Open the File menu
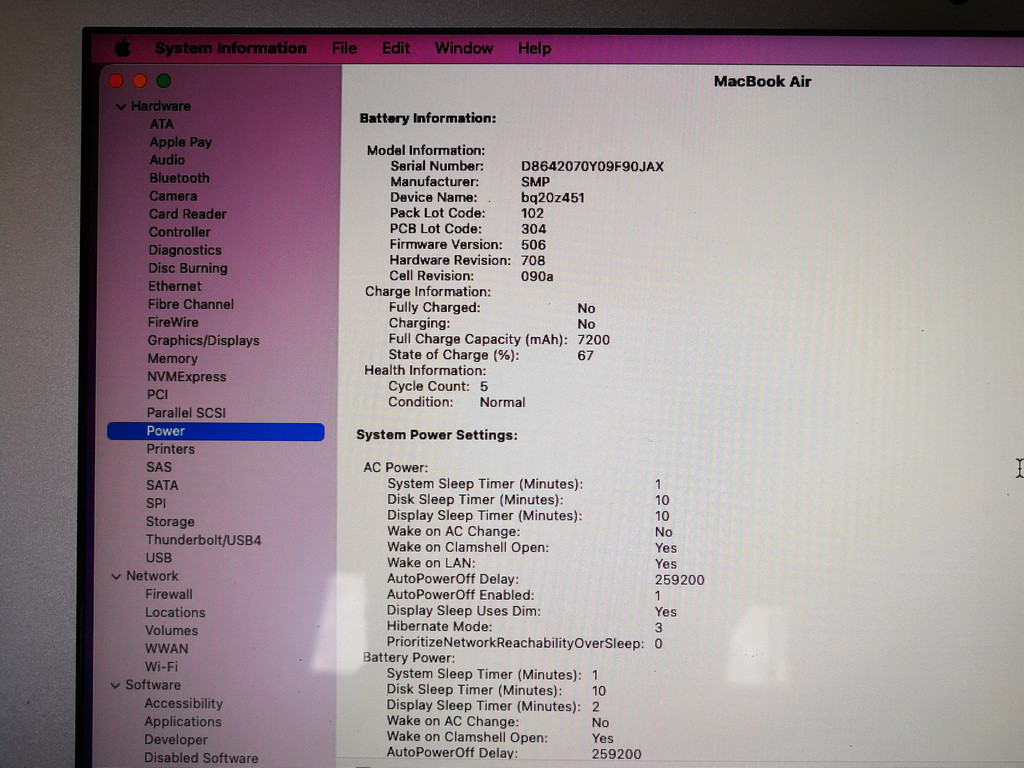The image size is (1024, 768). [344, 48]
